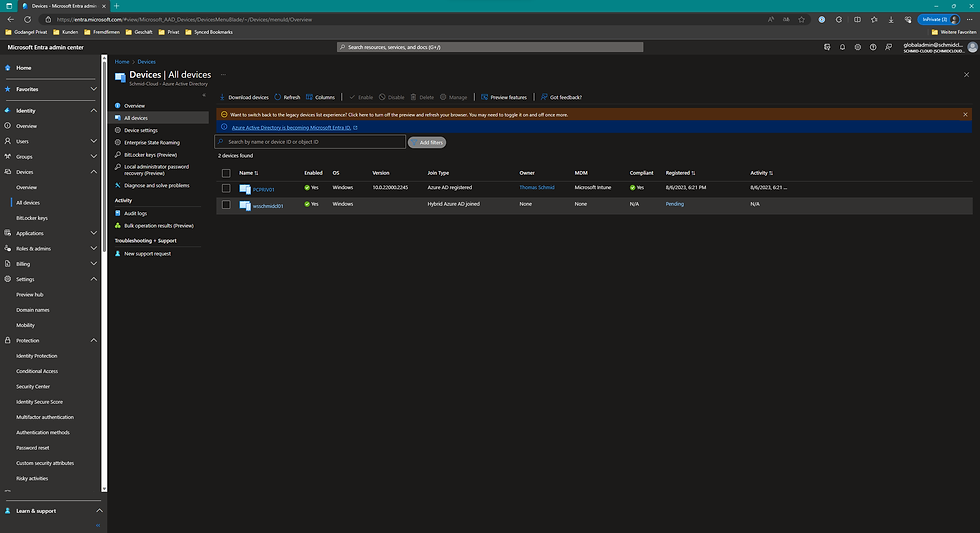Click the Audit logs icon
Image resolution: width=980 pixels, height=533 pixels.
(118, 213)
